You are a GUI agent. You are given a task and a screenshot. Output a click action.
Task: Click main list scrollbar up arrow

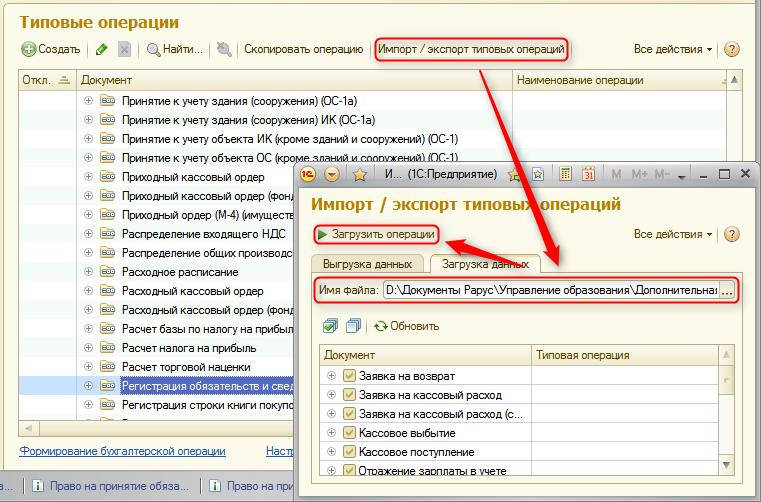tap(734, 80)
